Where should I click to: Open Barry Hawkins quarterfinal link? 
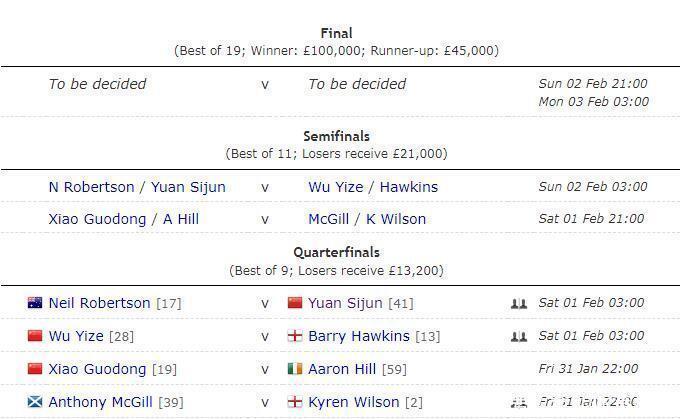pos(358,336)
